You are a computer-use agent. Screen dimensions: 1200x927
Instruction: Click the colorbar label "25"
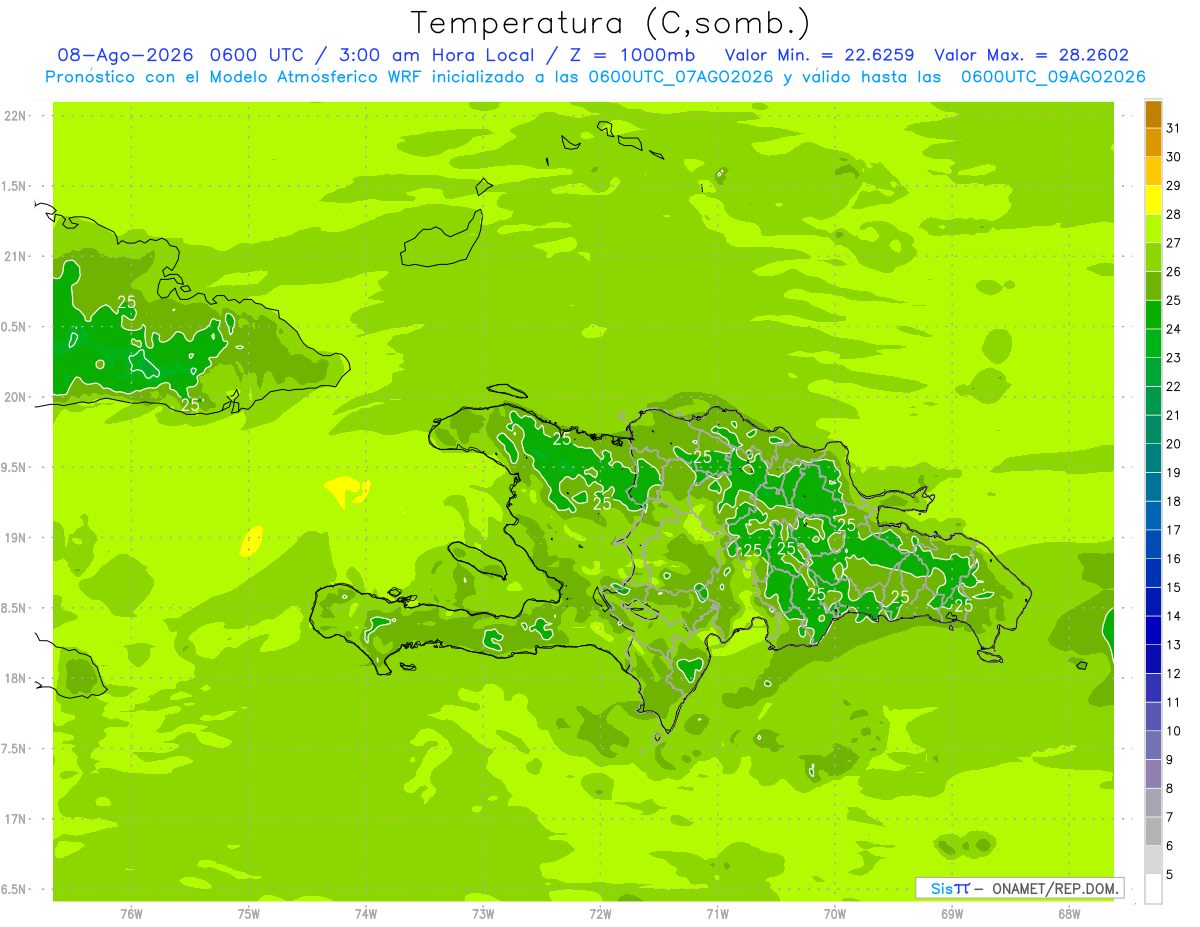click(1173, 300)
